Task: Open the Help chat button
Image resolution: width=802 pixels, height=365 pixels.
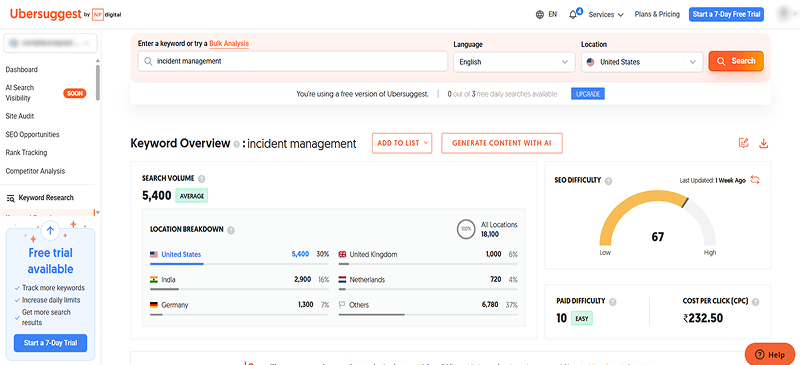Action: (x=770, y=354)
